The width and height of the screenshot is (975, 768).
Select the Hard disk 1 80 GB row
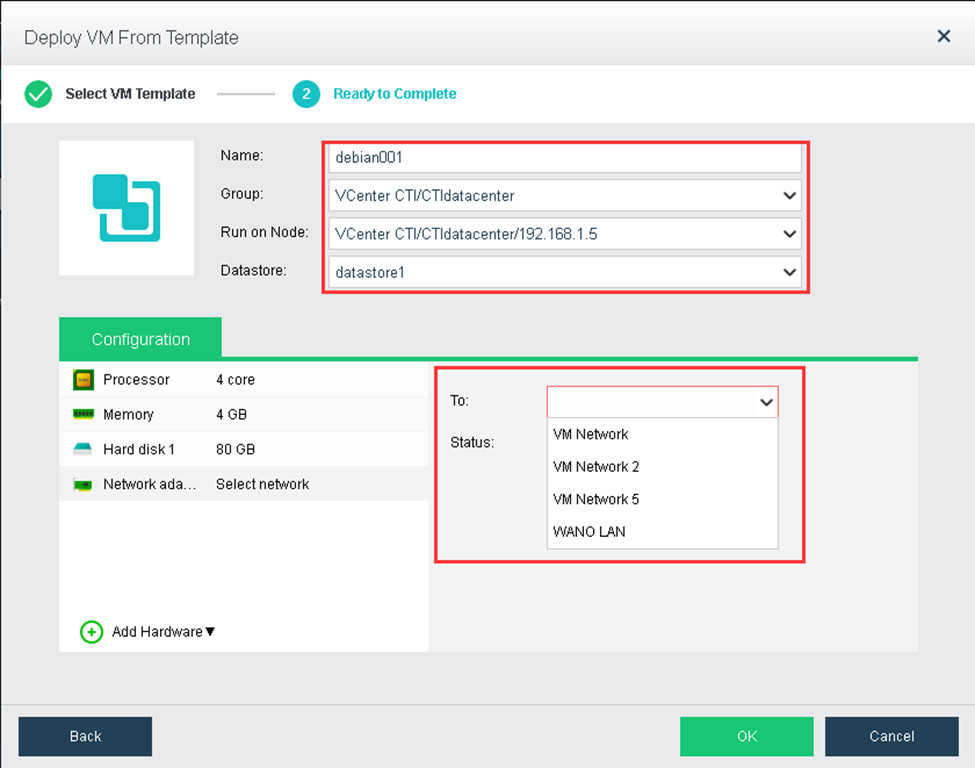coord(244,449)
